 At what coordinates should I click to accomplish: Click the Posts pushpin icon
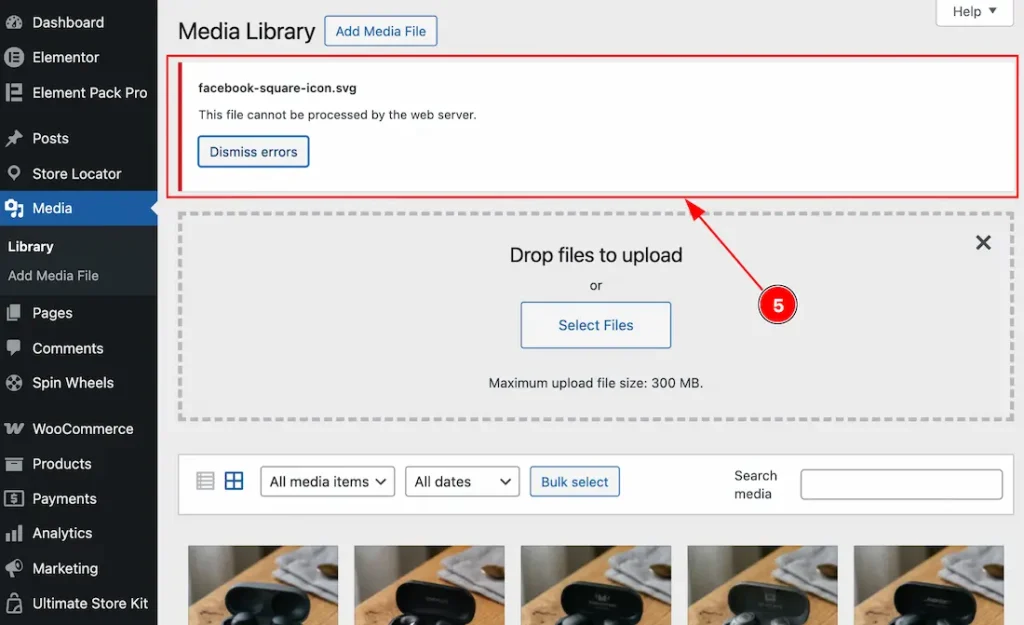pyautogui.click(x=14, y=138)
